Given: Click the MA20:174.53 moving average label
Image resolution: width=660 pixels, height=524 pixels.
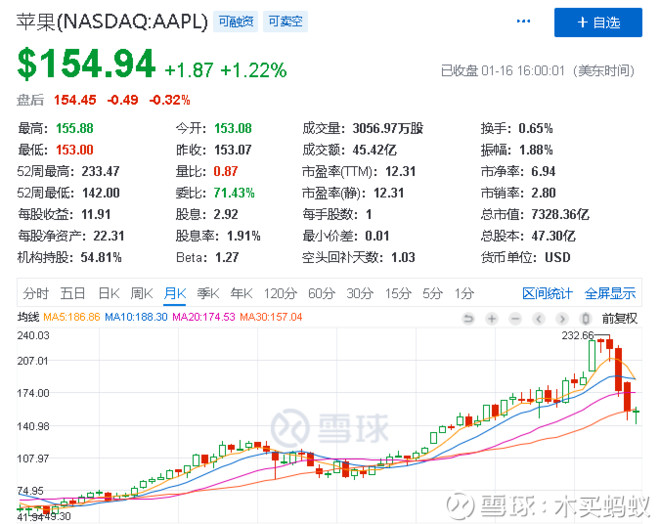Looking at the screenshot, I should (204, 317).
